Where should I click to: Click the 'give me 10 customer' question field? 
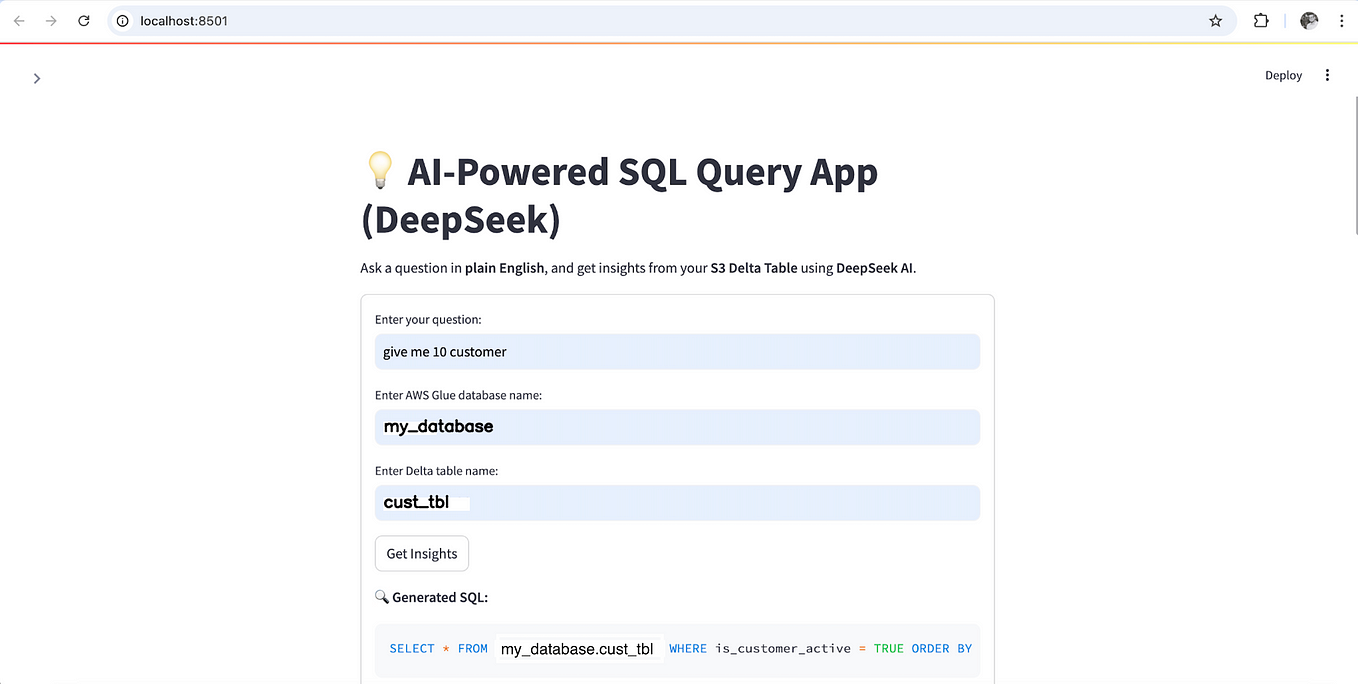pyautogui.click(x=677, y=351)
